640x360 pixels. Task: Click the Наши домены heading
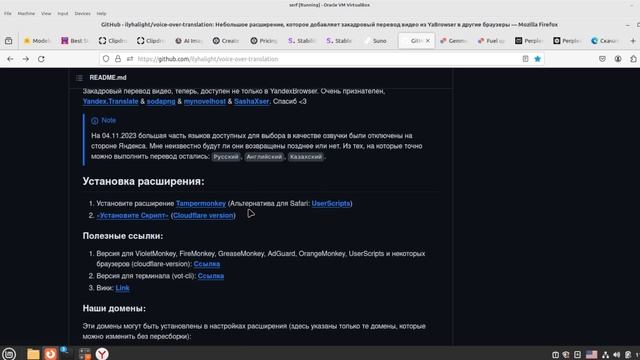(x=114, y=309)
